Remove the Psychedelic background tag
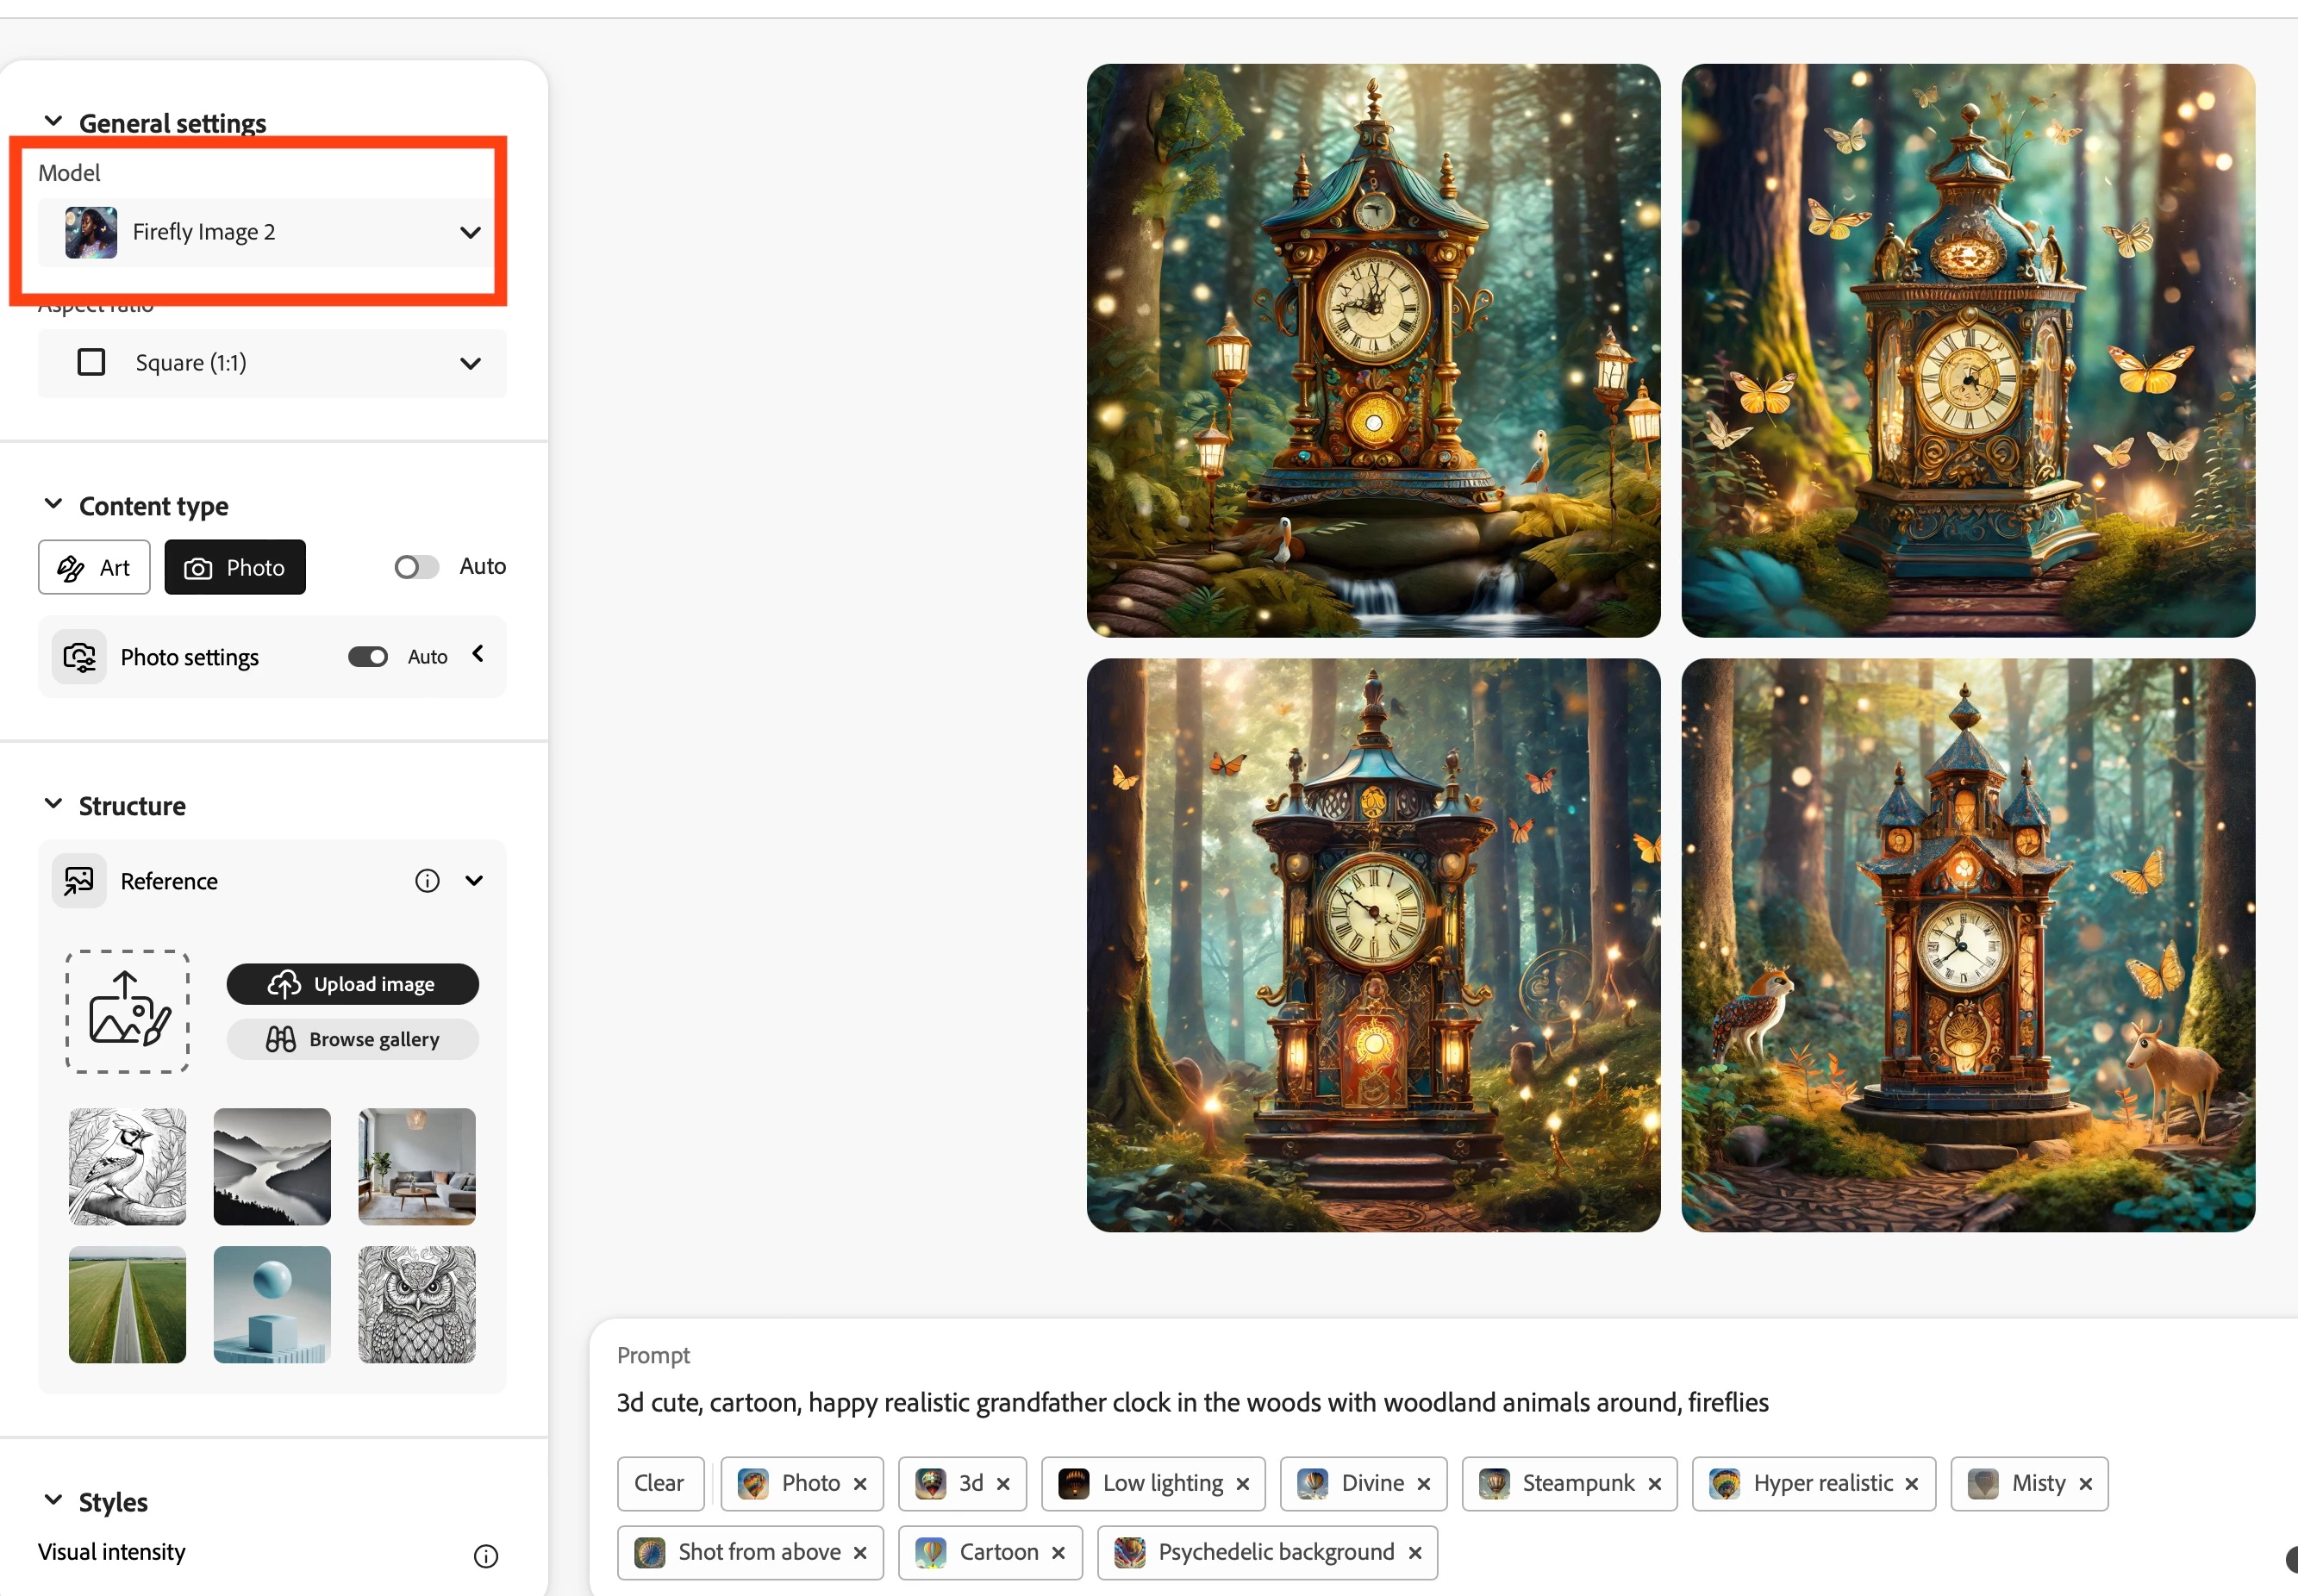 coord(1415,1553)
